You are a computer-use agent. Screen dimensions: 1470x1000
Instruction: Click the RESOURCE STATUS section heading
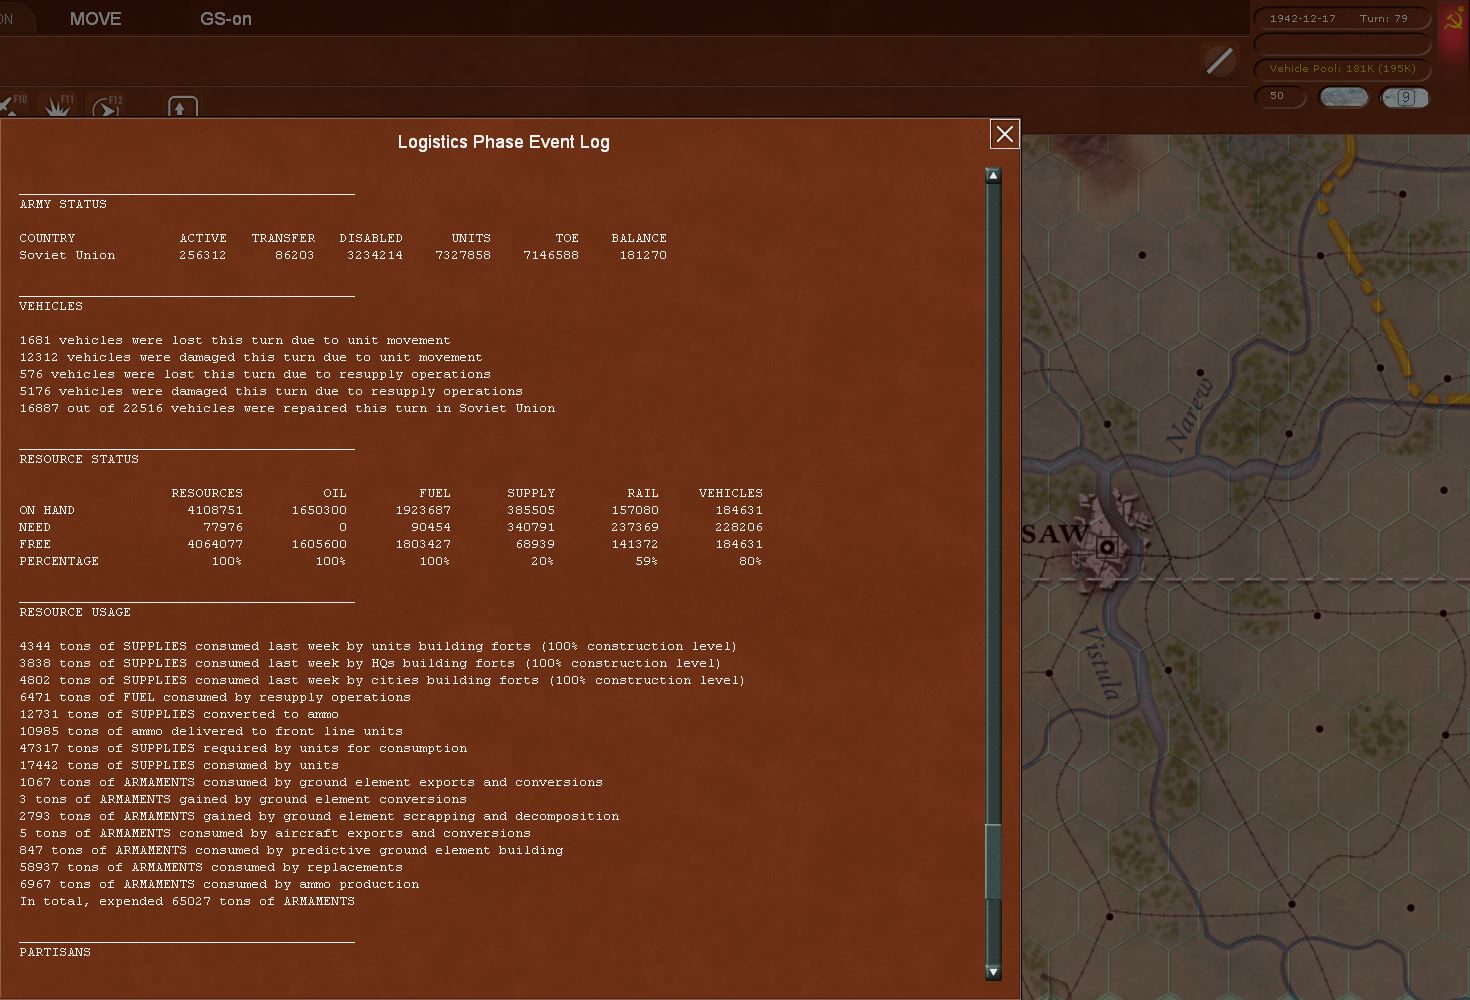(x=79, y=459)
